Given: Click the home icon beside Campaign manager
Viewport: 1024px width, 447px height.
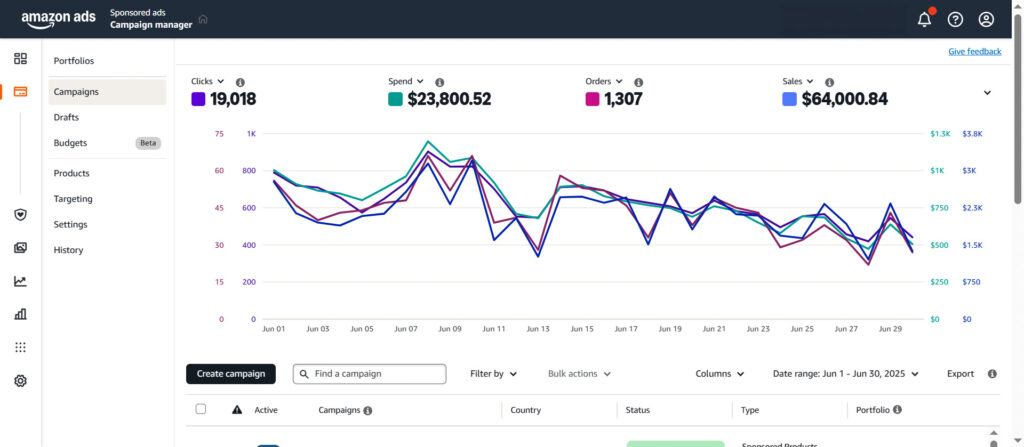Looking at the screenshot, I should 203,19.
